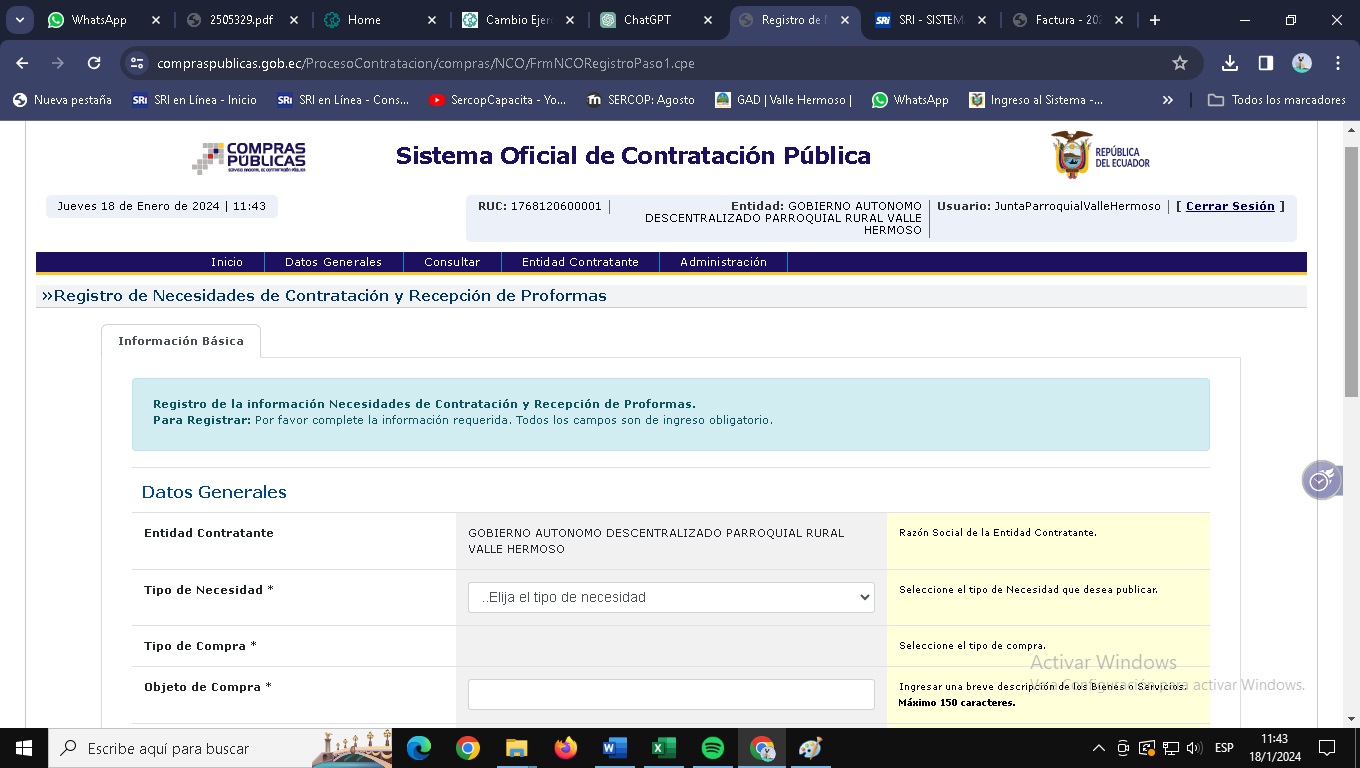Reload the page with refresh icon

click(94, 63)
